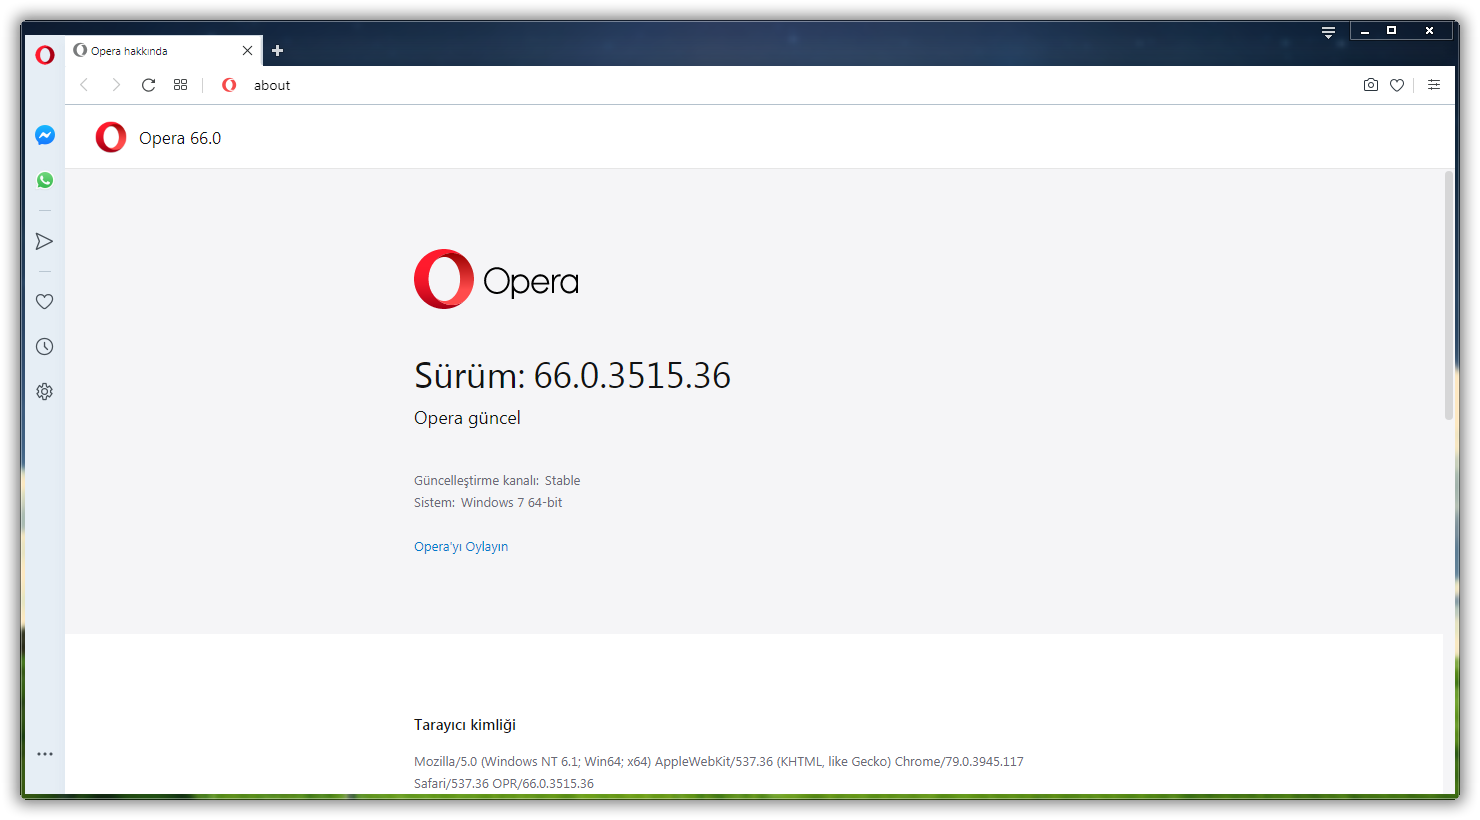Reload the about page

click(148, 85)
